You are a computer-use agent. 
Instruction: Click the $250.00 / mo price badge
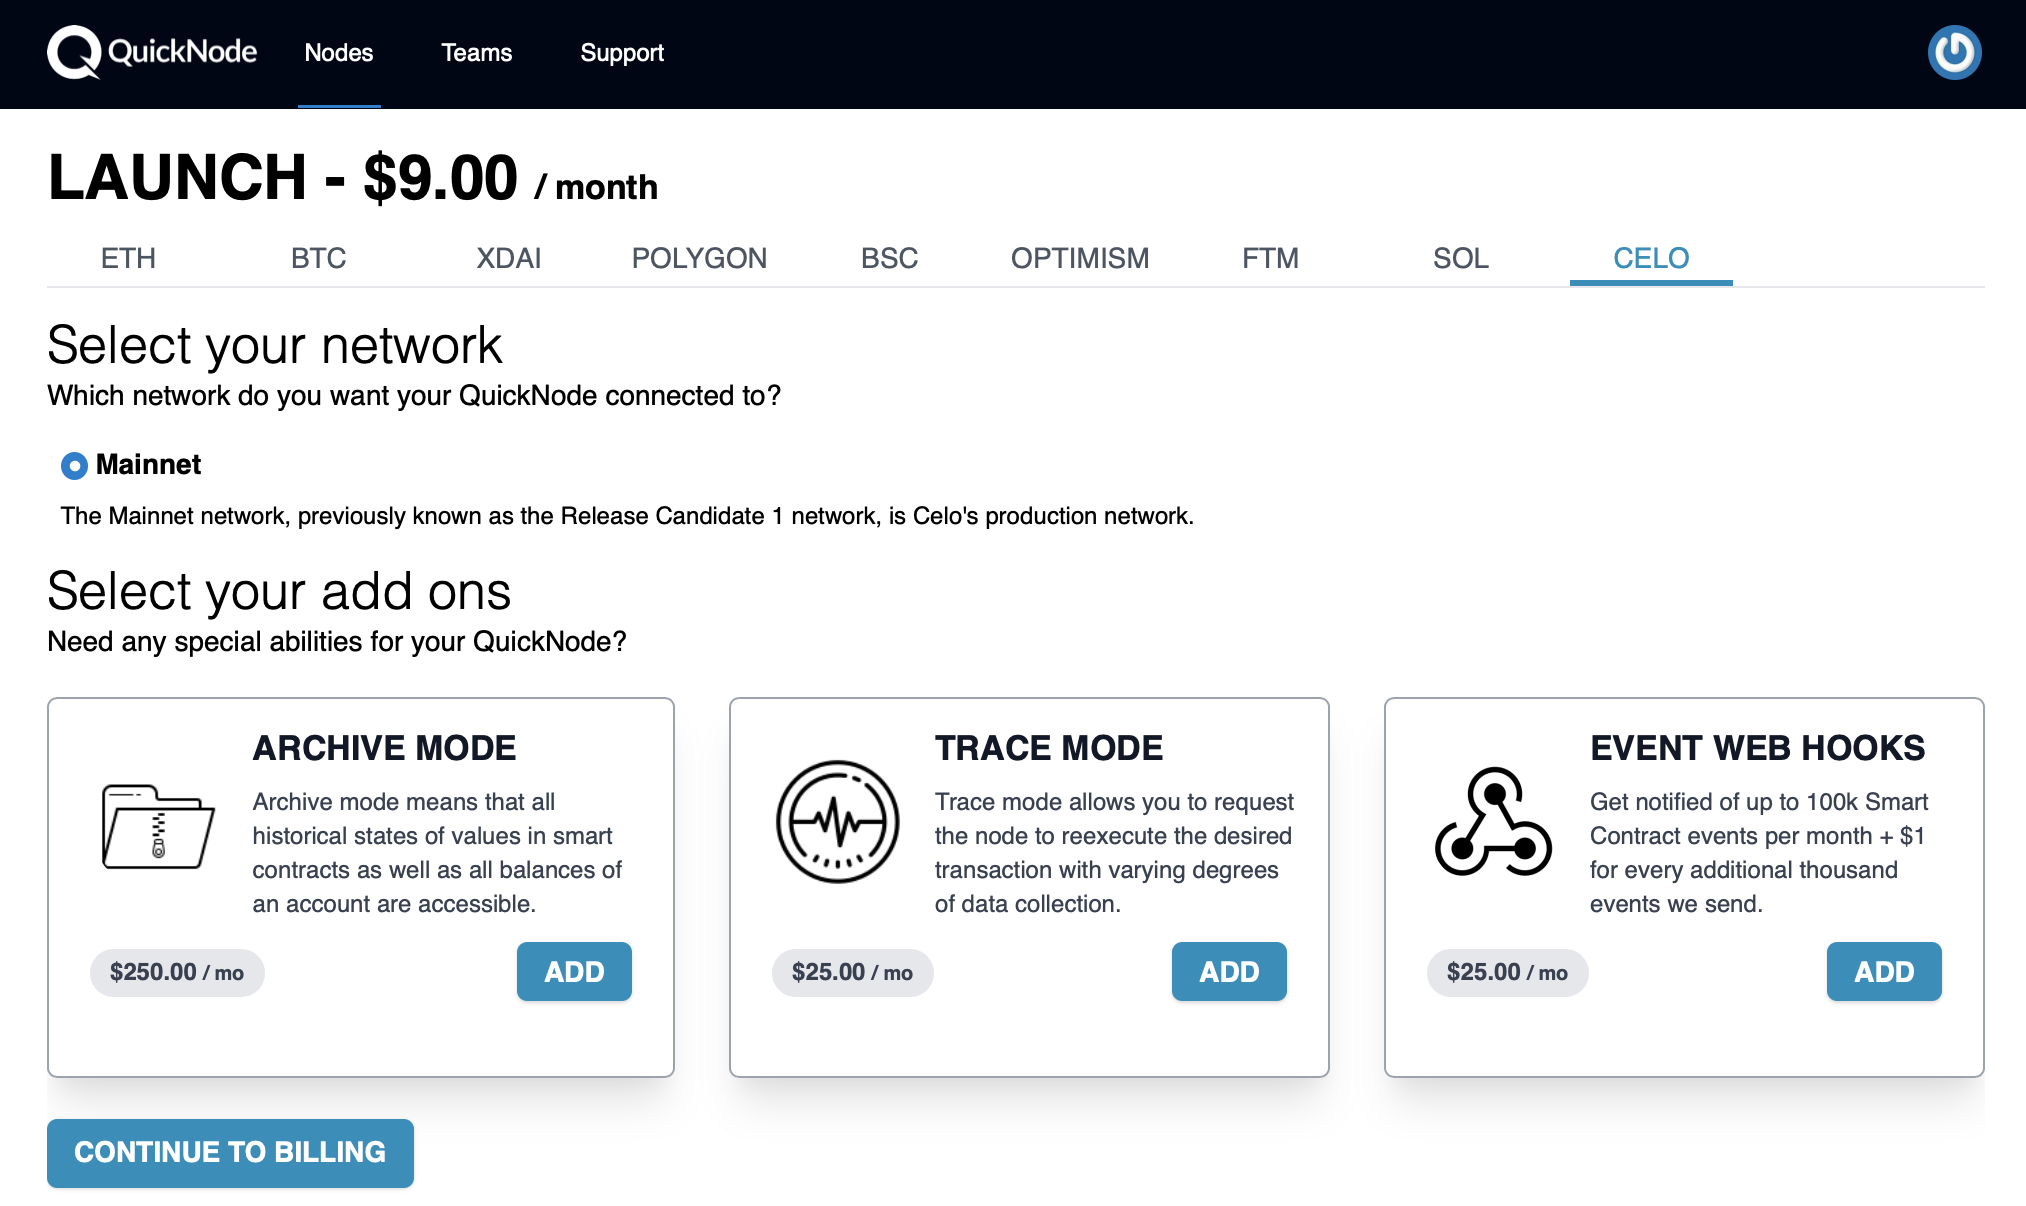click(x=177, y=973)
